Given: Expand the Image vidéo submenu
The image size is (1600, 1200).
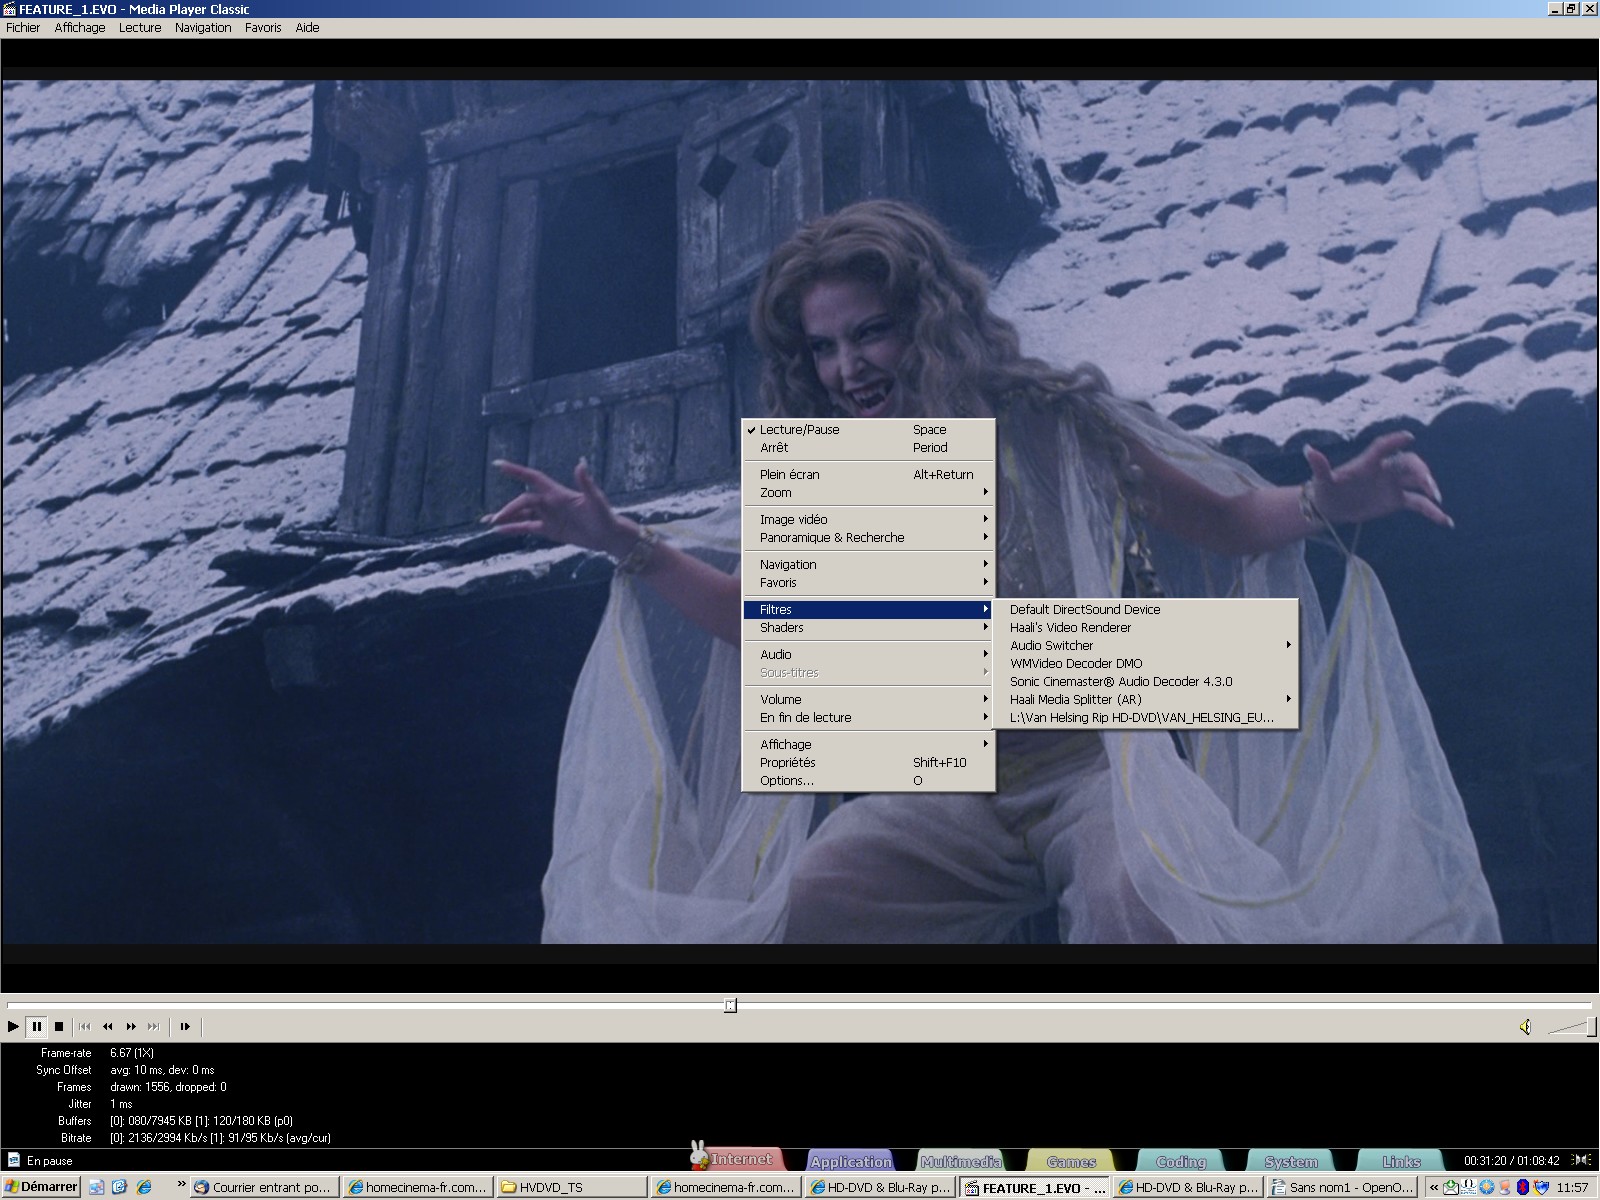Looking at the screenshot, I should (x=868, y=519).
